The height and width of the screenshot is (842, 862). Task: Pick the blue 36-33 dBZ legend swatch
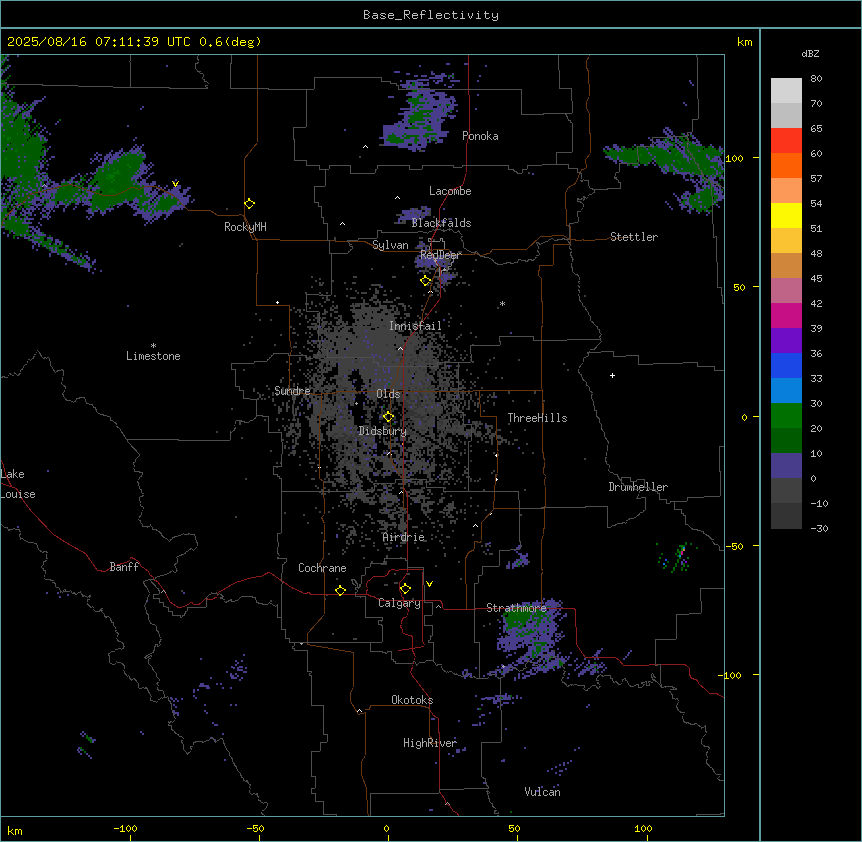click(786, 365)
